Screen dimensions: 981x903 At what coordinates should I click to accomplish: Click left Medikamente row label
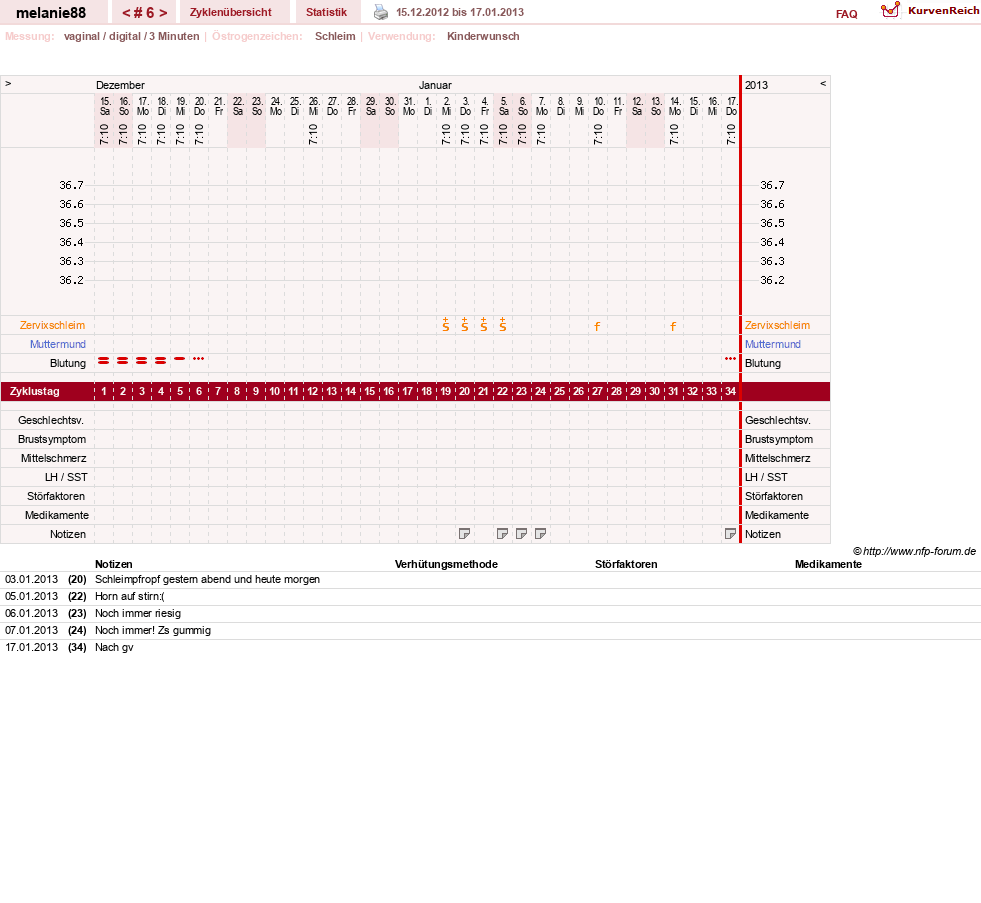[x=57, y=515]
